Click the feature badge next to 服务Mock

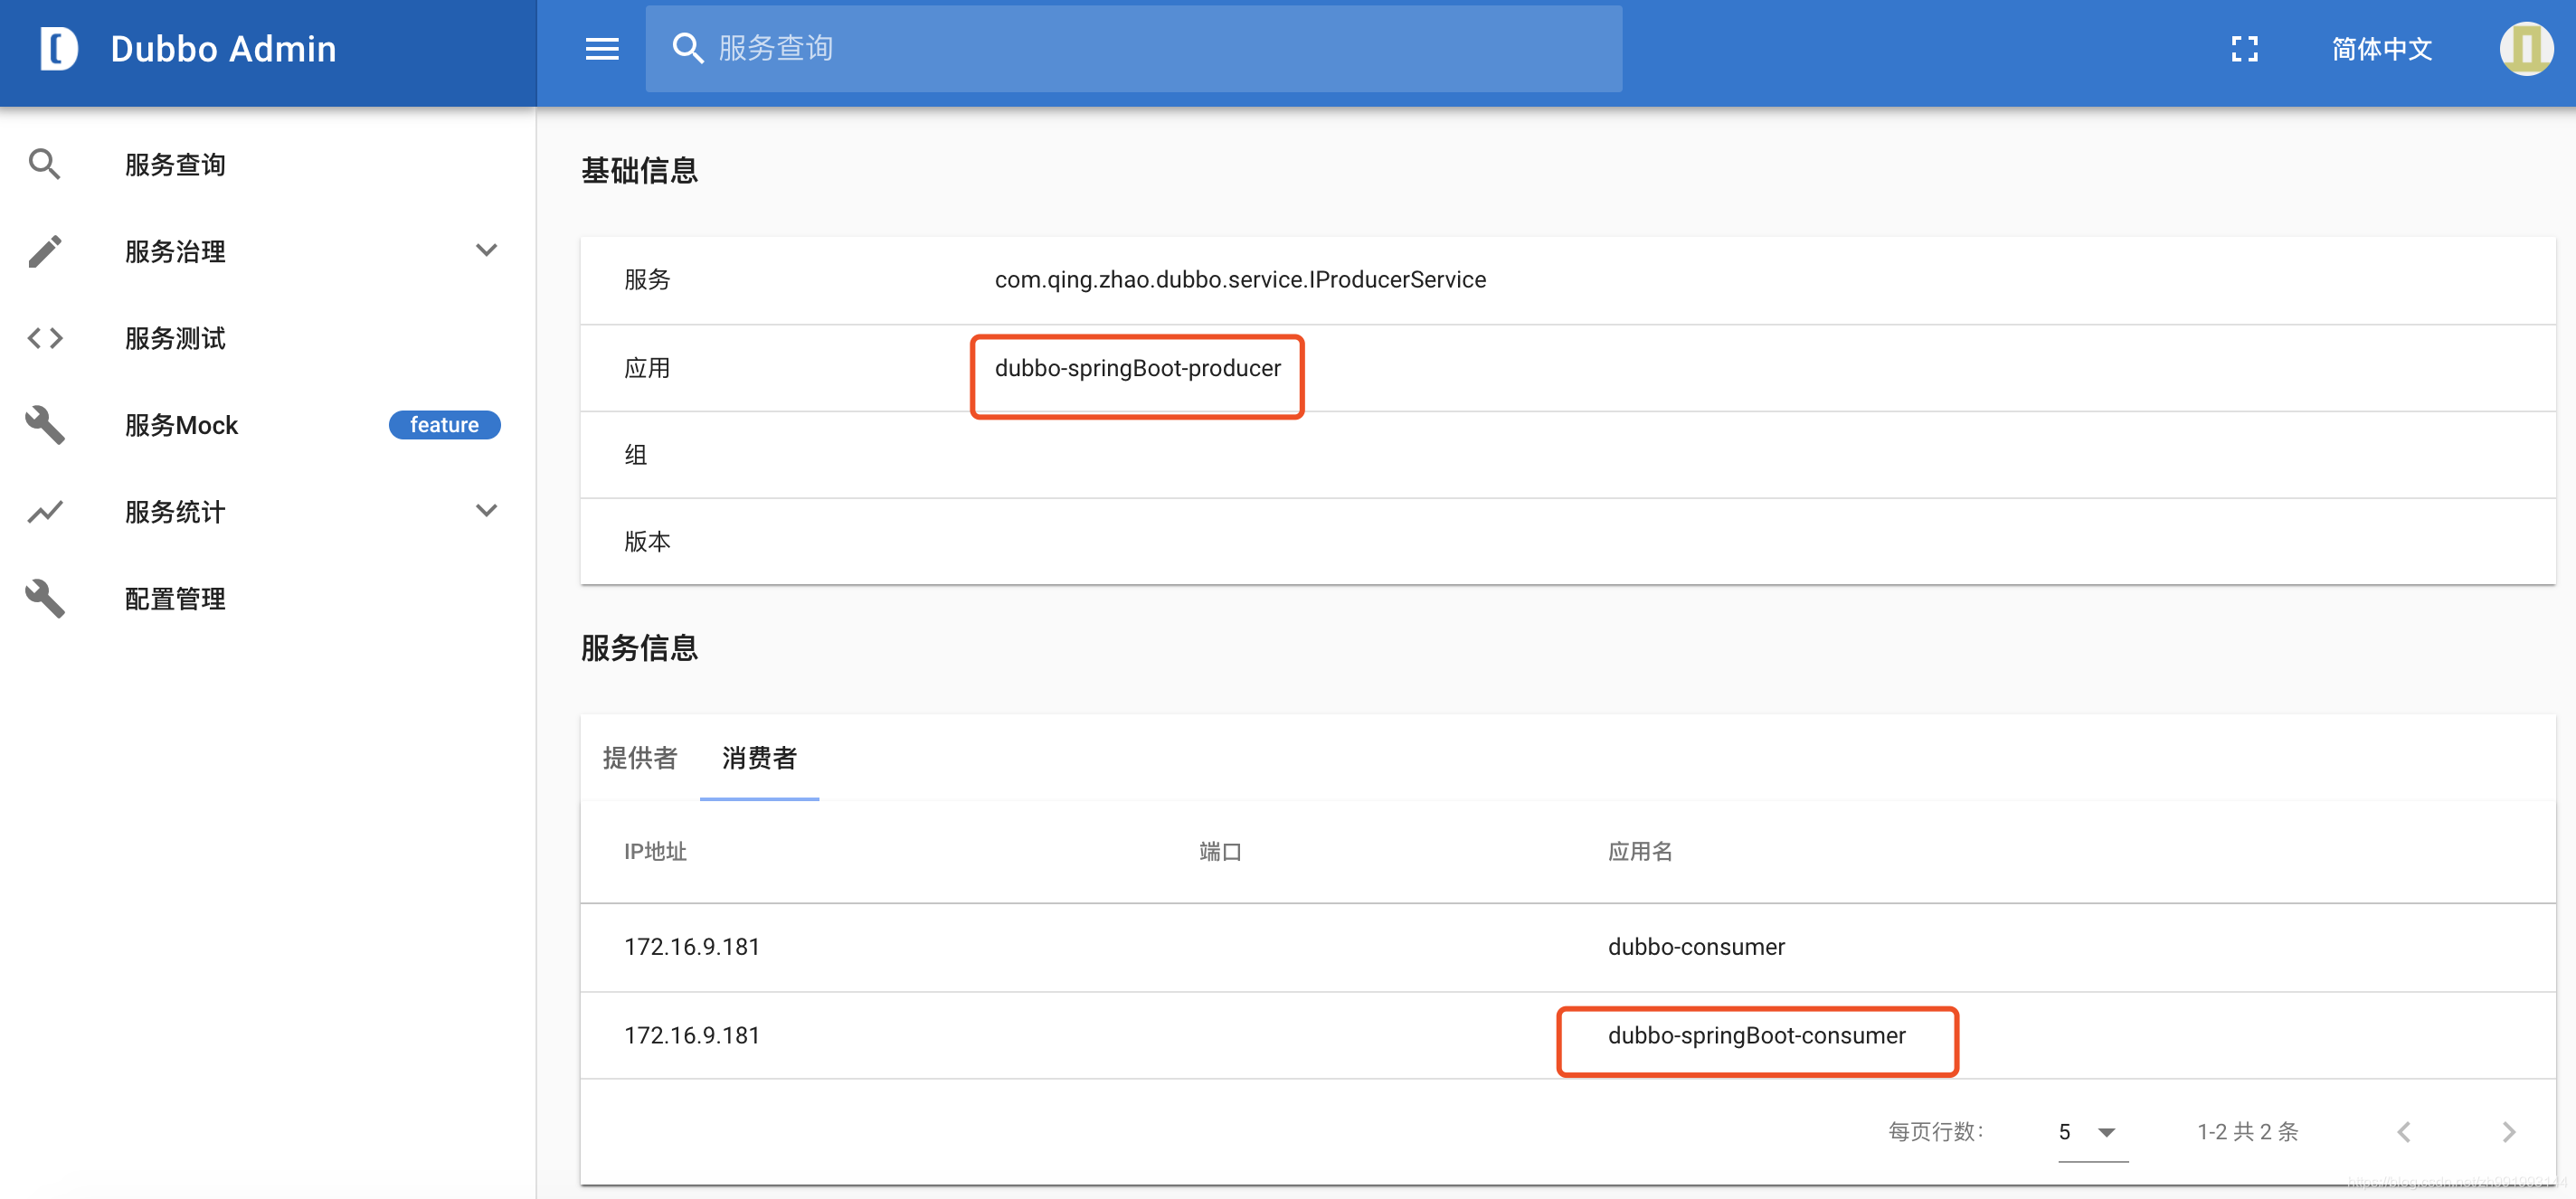pos(444,425)
